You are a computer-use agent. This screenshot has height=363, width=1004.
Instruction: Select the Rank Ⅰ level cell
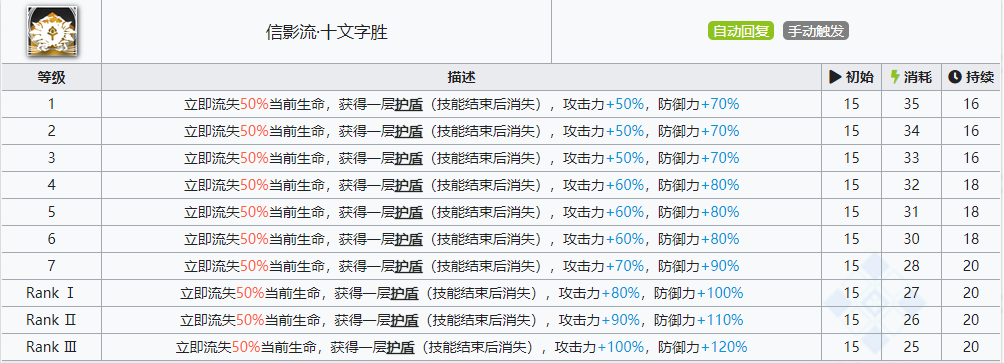(51, 293)
